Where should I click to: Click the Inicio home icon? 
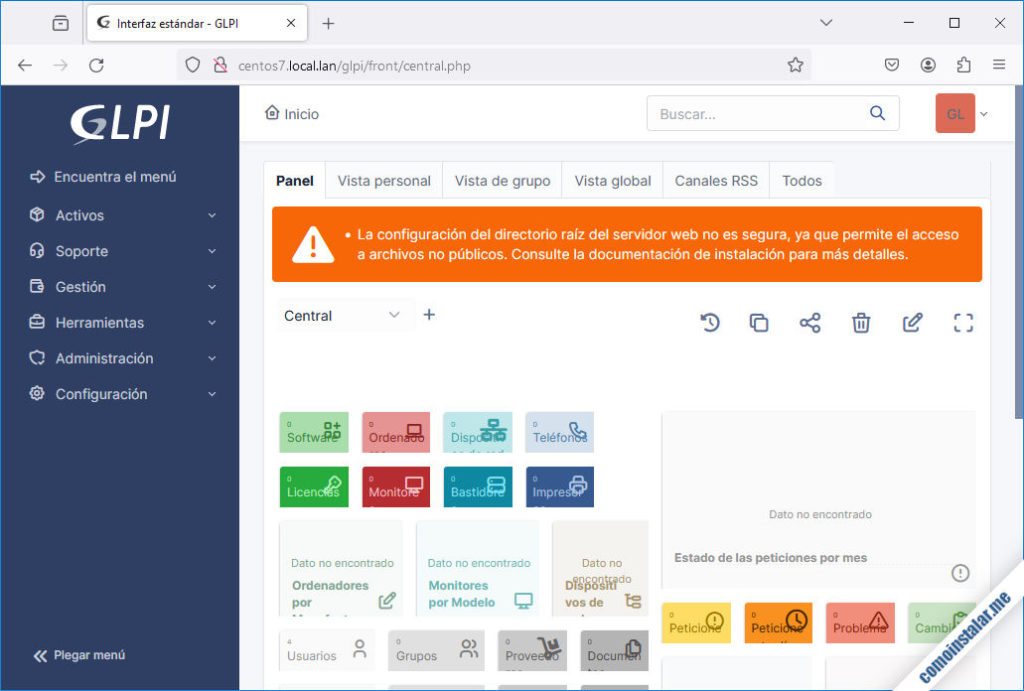pos(270,113)
